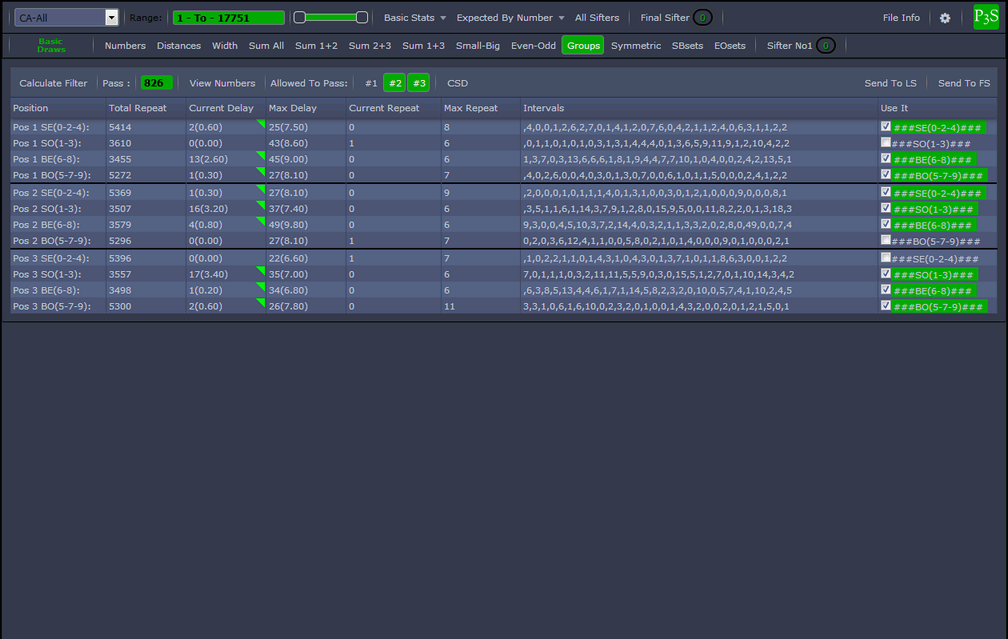Open the Symmetric tab
The width and height of the screenshot is (1008, 639).
(636, 46)
